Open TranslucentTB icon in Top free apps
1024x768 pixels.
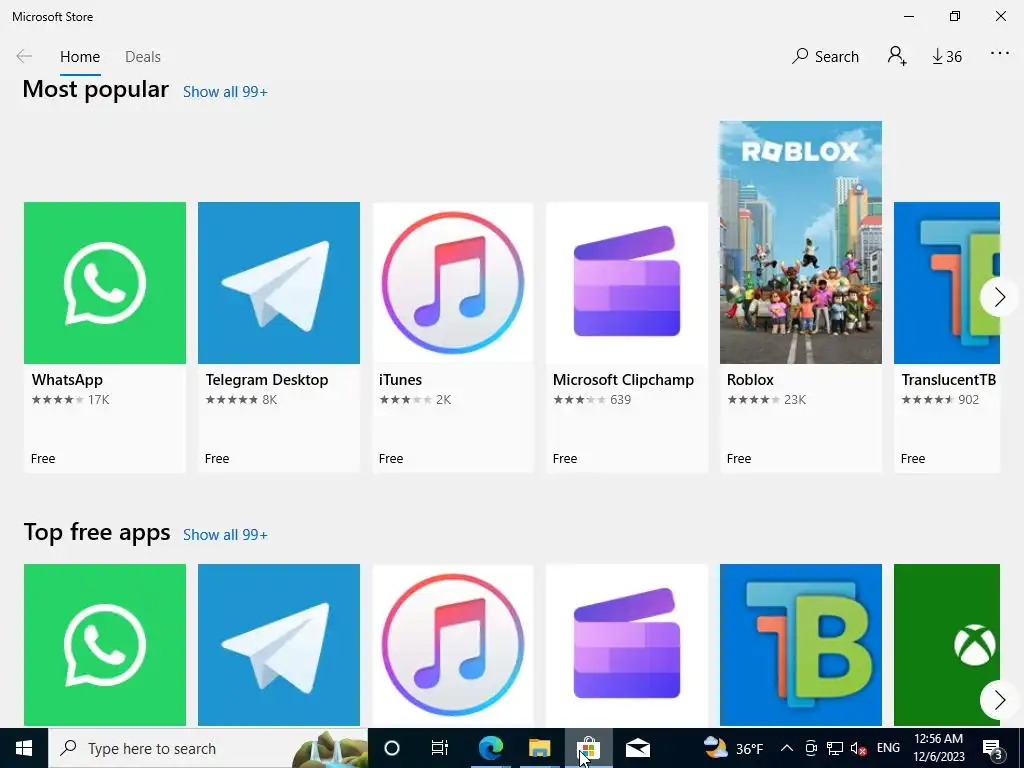click(x=801, y=645)
